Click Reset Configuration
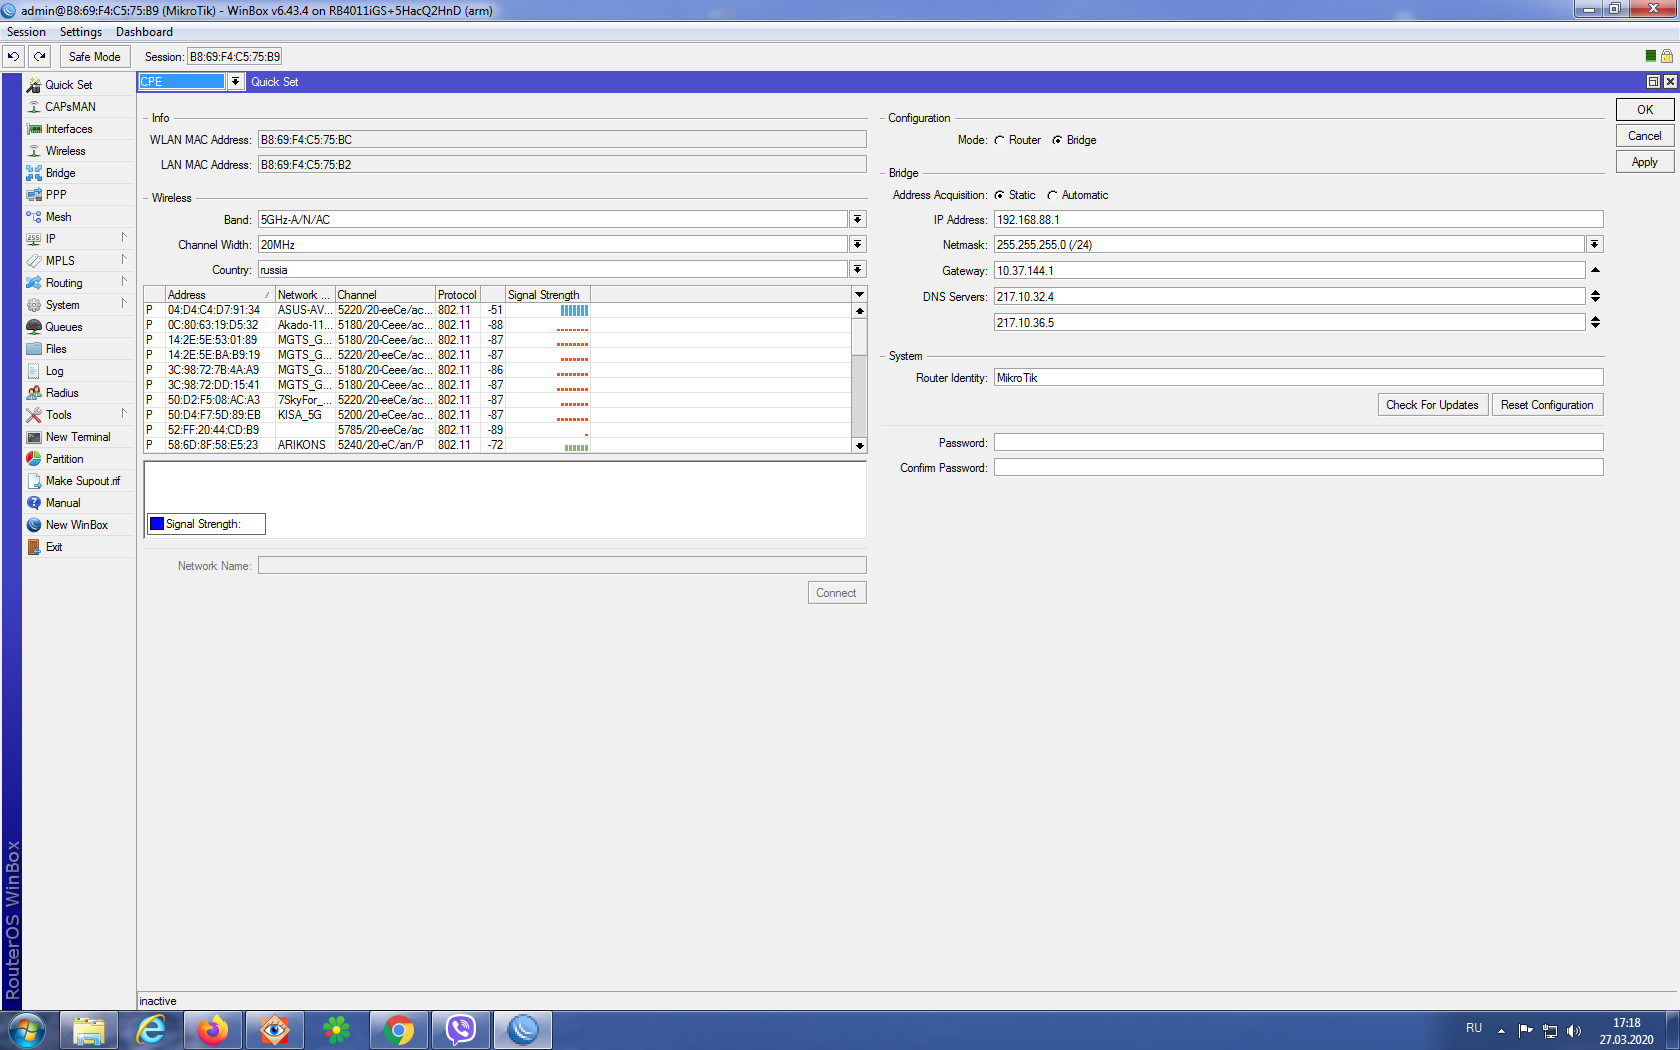1680x1050 pixels. [x=1547, y=405]
